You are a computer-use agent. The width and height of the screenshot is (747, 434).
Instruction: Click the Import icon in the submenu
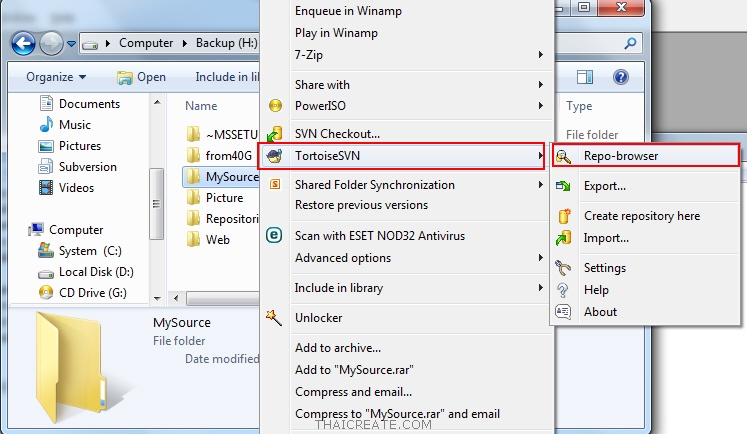pyautogui.click(x=564, y=238)
